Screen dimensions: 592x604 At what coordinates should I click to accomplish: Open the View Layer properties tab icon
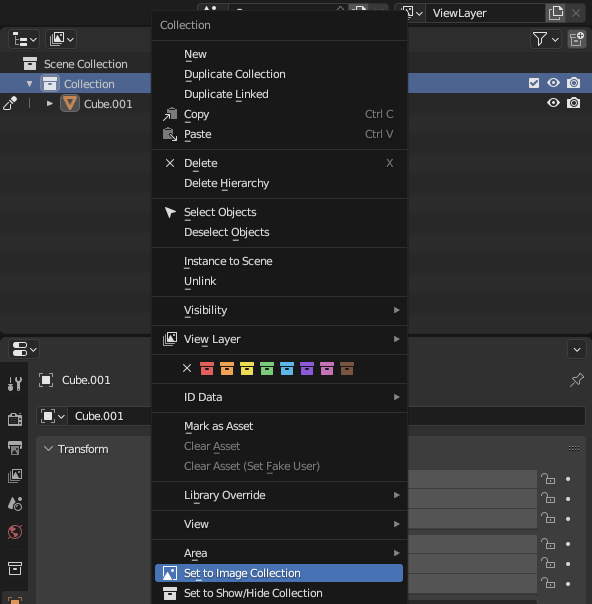click(x=15, y=476)
